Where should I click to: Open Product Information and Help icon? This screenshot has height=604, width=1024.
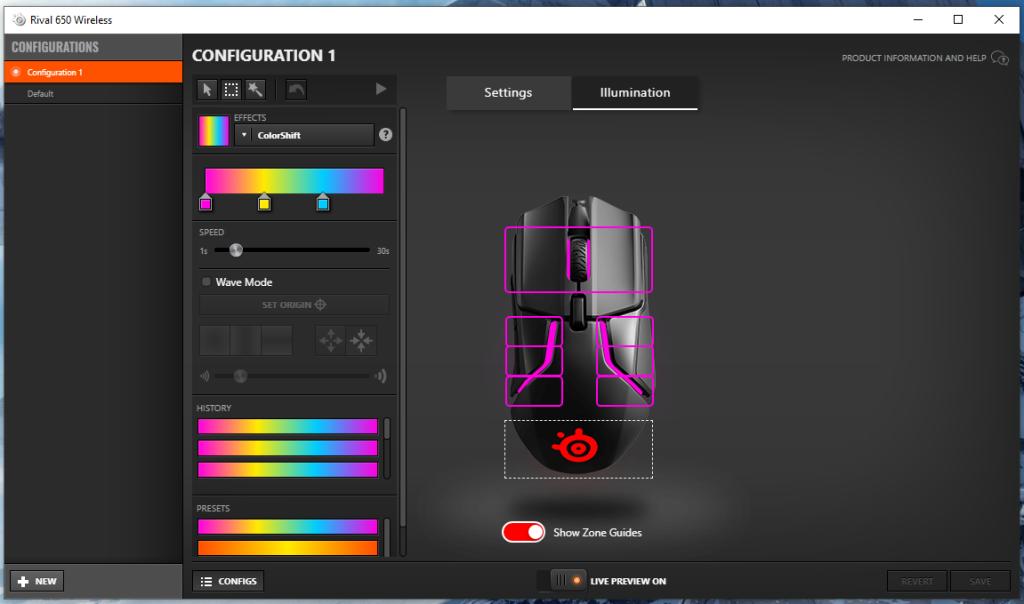tap(999, 58)
